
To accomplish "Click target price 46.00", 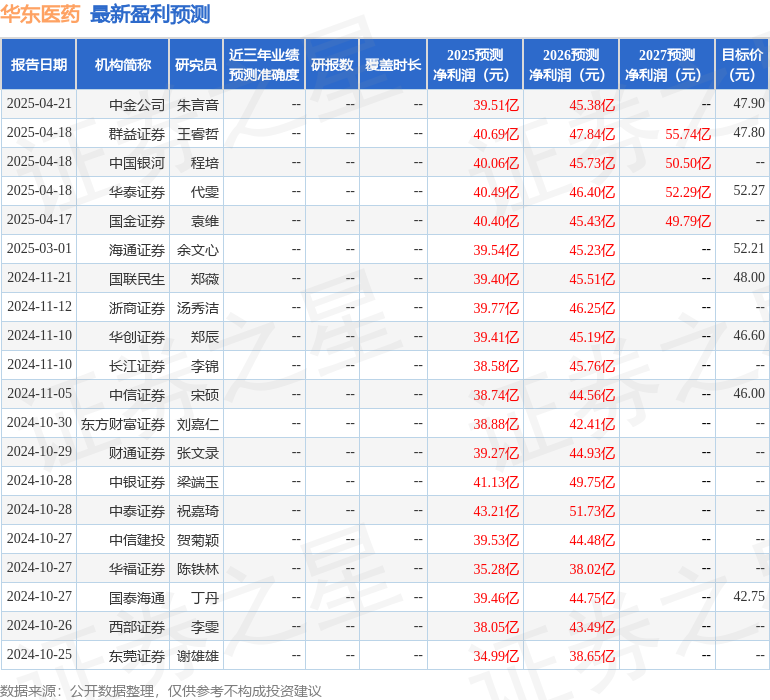I will point(749,393).
